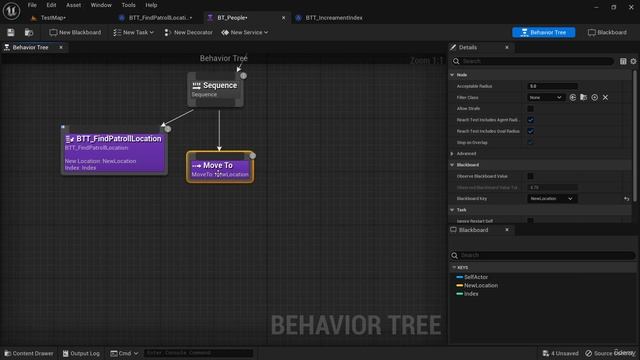
Task: Click the Blackboard search magnifier icon
Action: point(454,256)
